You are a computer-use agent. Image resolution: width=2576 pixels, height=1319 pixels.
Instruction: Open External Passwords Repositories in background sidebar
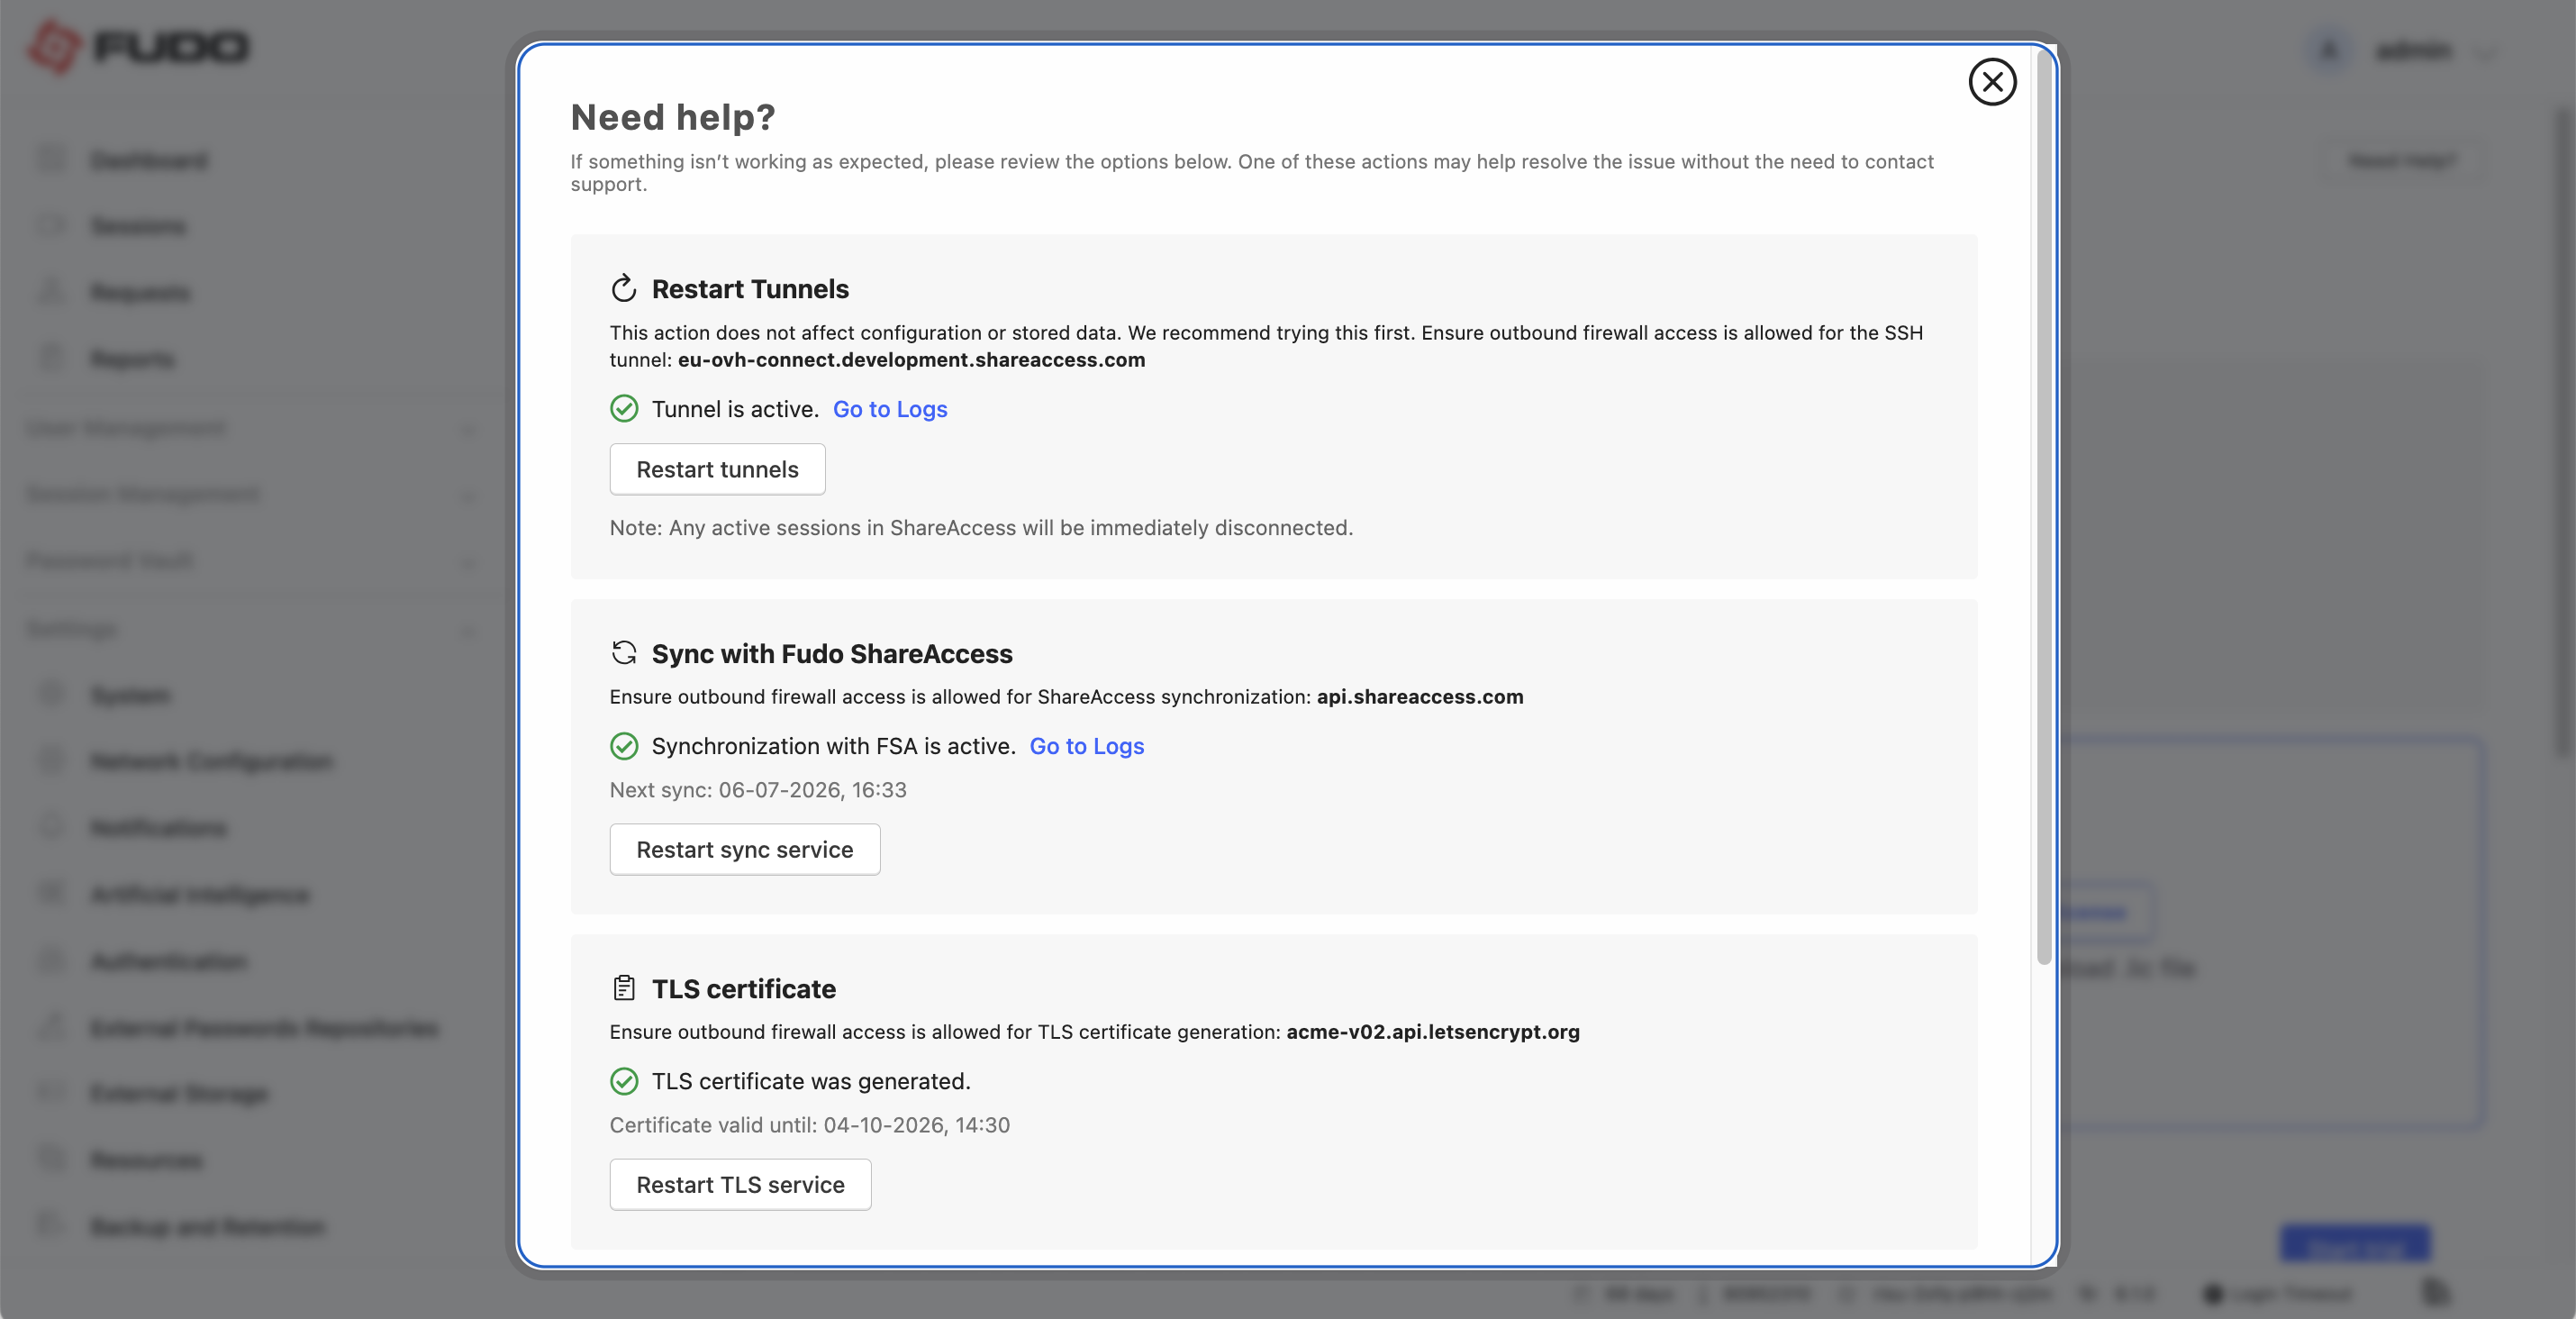264,1028
